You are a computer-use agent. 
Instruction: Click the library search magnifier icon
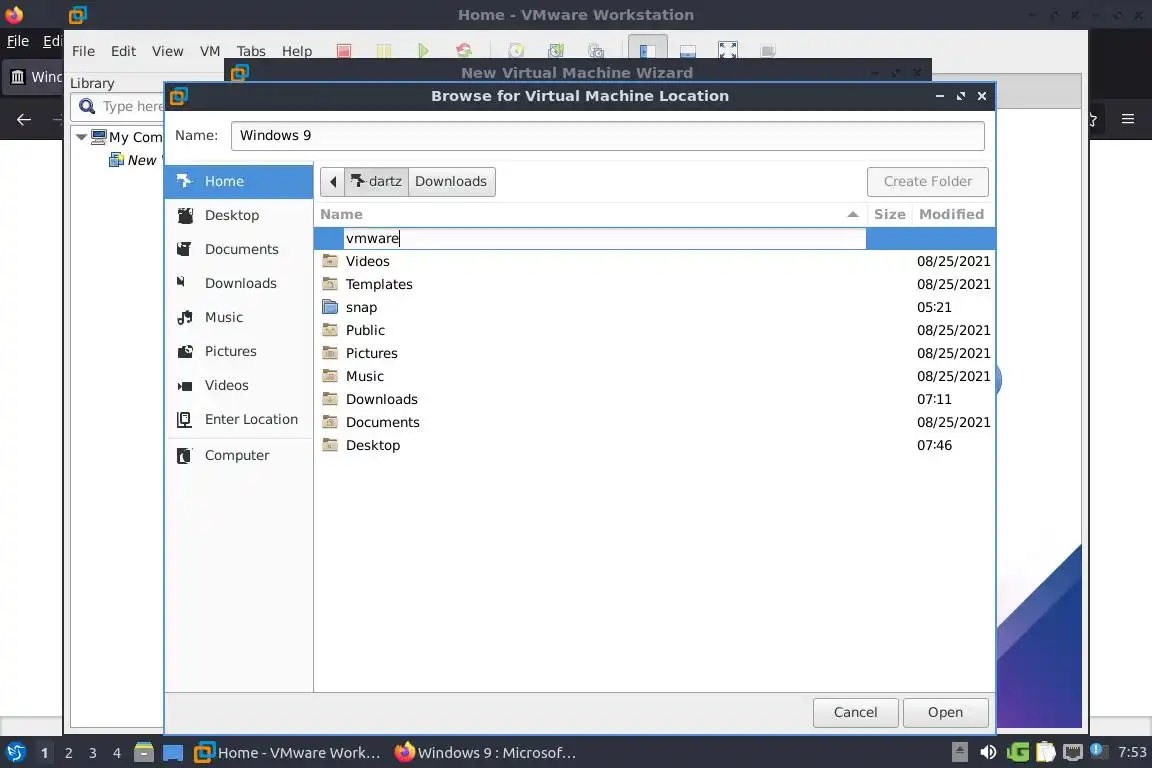pyautogui.click(x=87, y=107)
